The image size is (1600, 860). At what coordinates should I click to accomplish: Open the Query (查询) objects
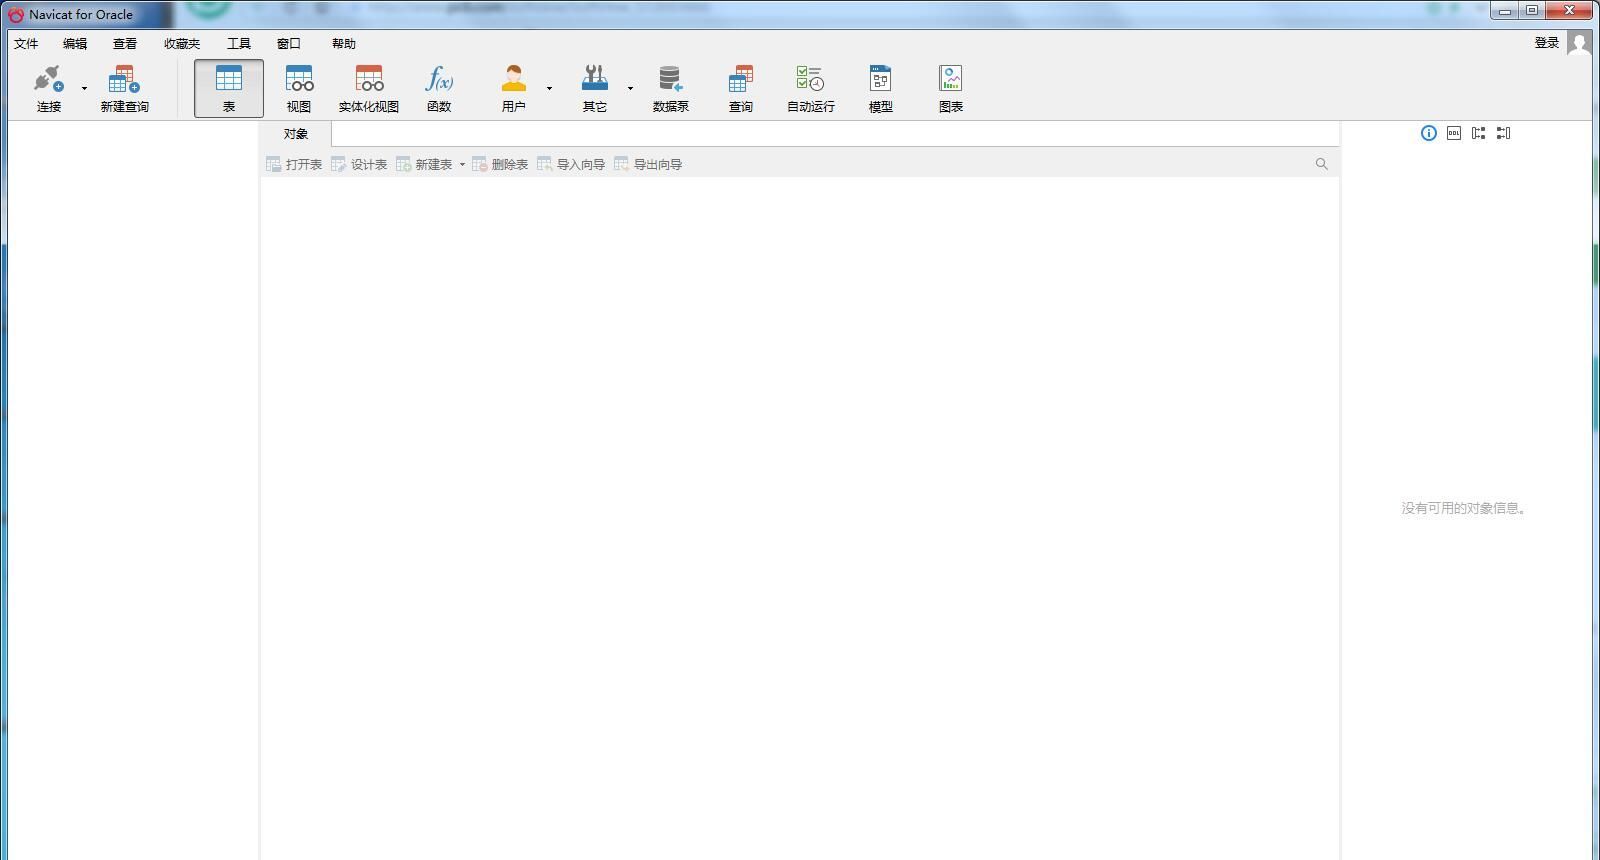[x=741, y=88]
